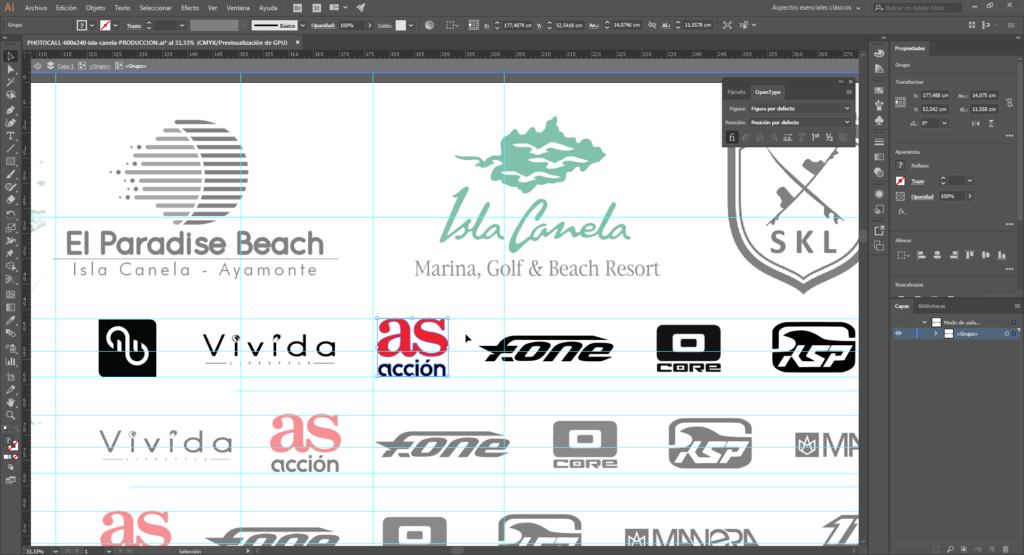Click vertical align top button in Alinear

970,255
